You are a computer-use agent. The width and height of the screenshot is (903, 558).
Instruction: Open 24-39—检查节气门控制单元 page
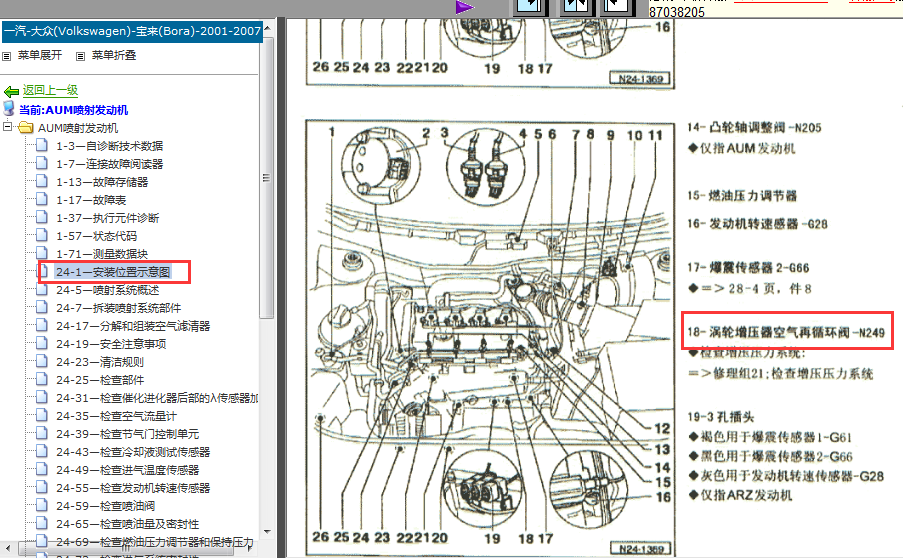point(127,434)
